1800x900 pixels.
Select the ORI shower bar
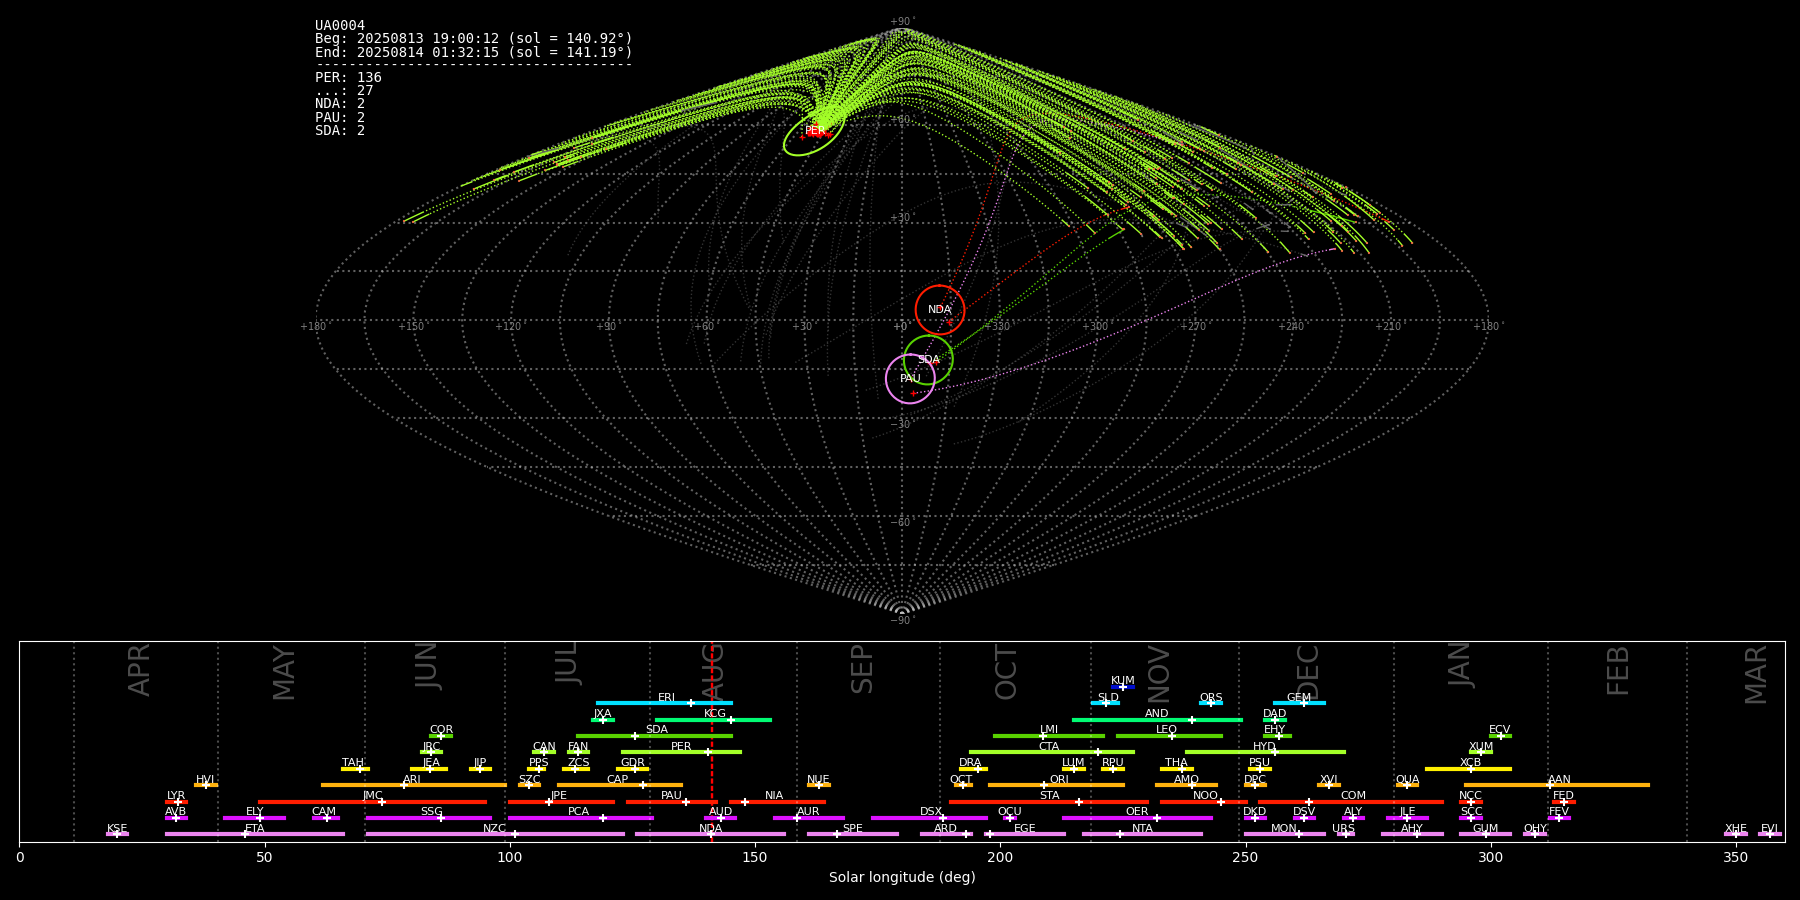[1056, 785]
